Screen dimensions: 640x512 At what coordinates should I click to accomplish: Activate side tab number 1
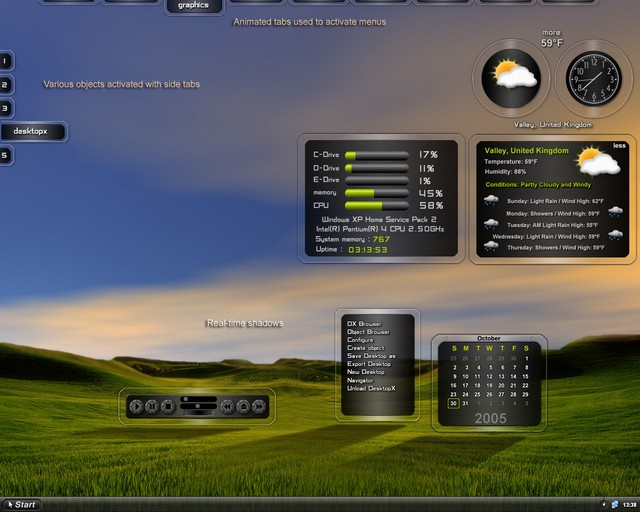(6, 61)
